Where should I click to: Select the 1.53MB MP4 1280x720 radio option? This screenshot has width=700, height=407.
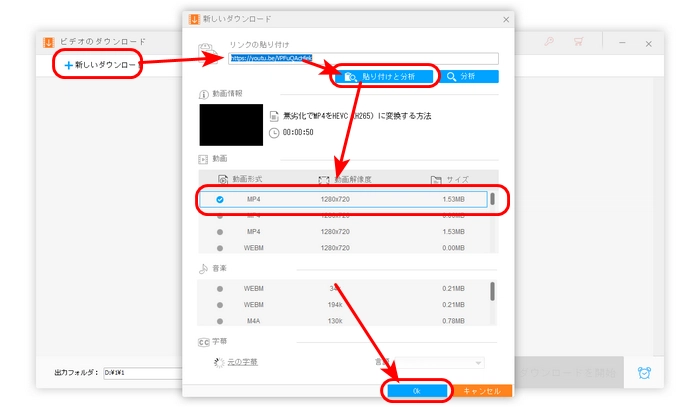219,199
